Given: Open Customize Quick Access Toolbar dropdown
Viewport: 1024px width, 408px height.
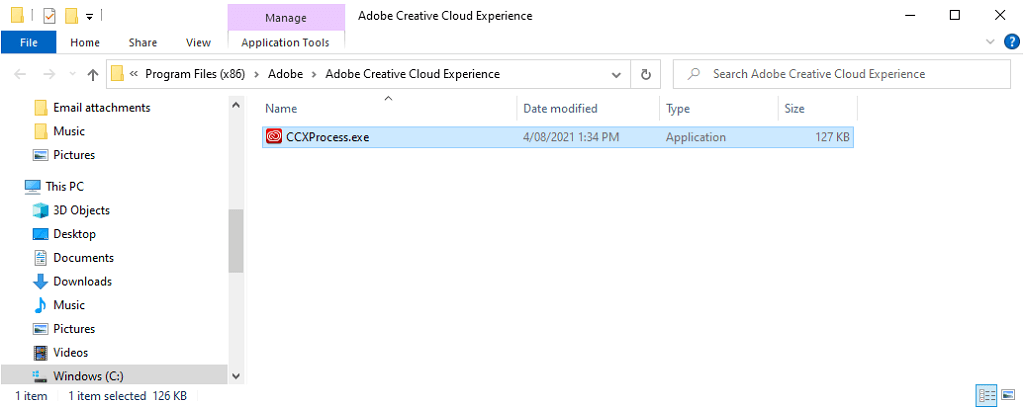Looking at the screenshot, I should tap(89, 16).
